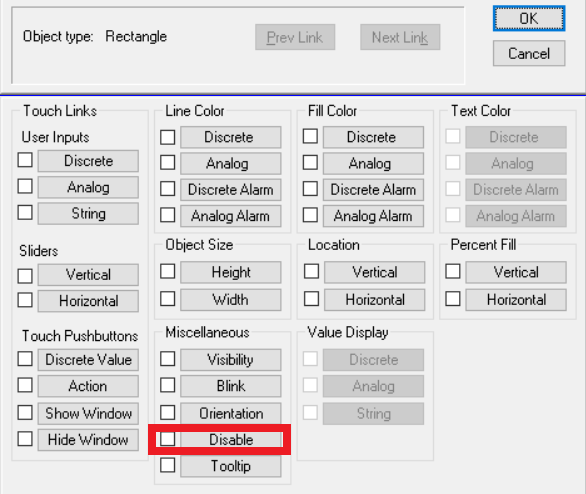
Task: Tick Fill Color Discrete checkbox
Action: 310,136
